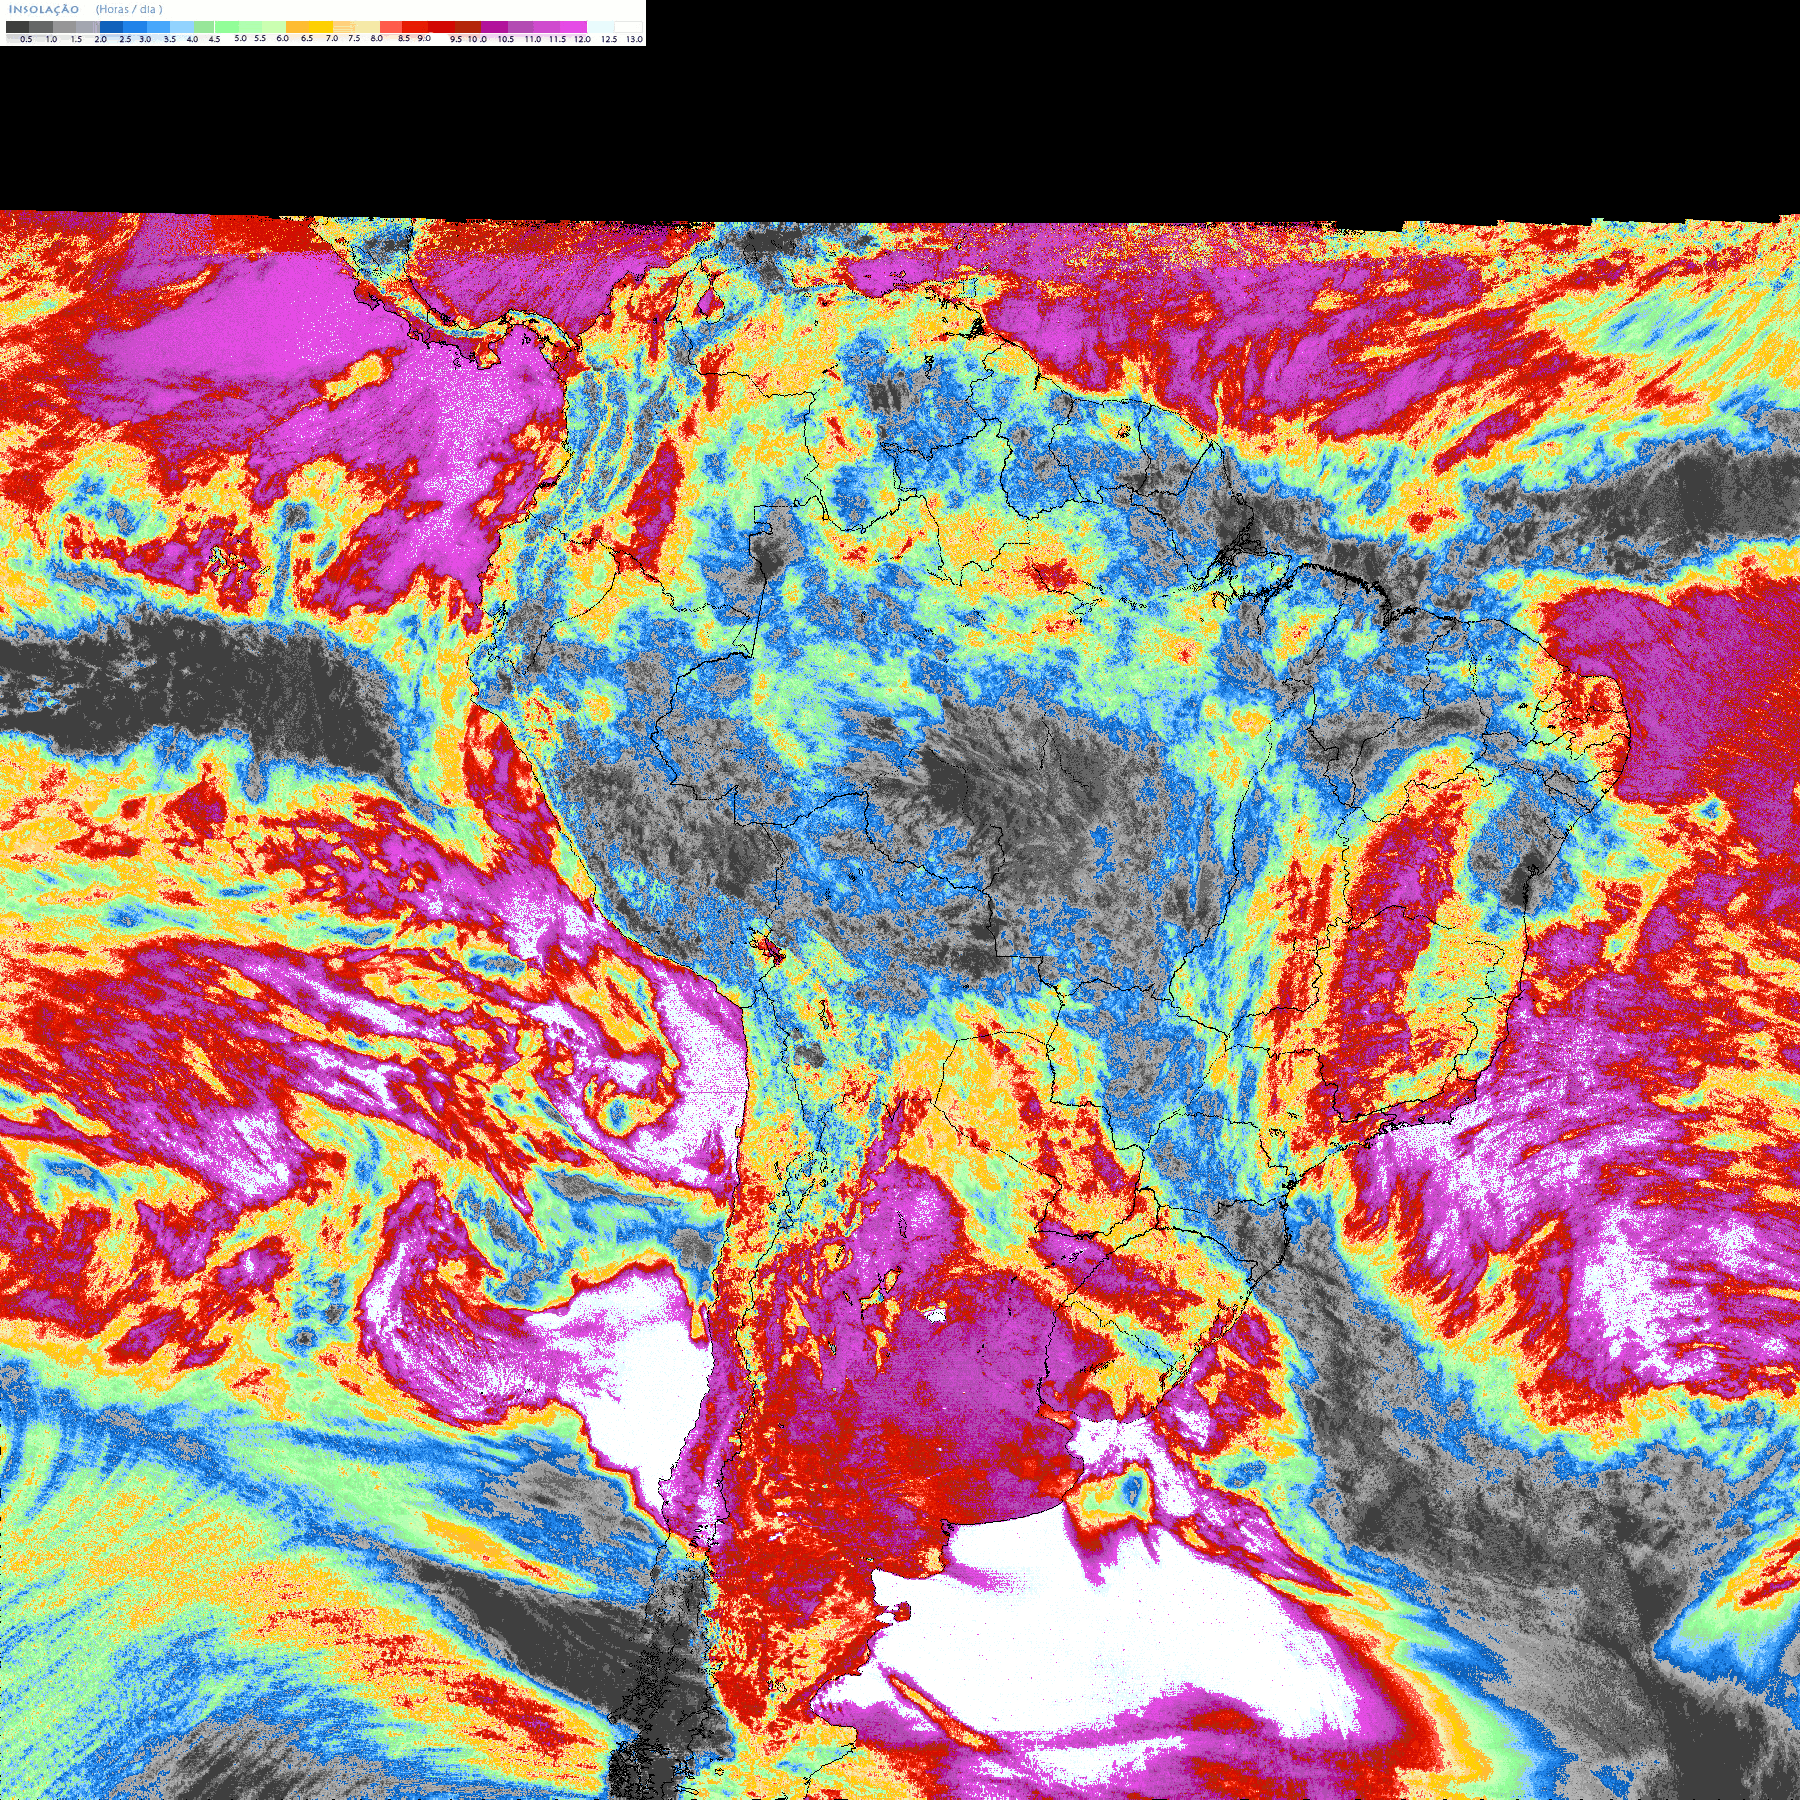
Task: Click the 10.0 legend value
Action: tap(477, 39)
